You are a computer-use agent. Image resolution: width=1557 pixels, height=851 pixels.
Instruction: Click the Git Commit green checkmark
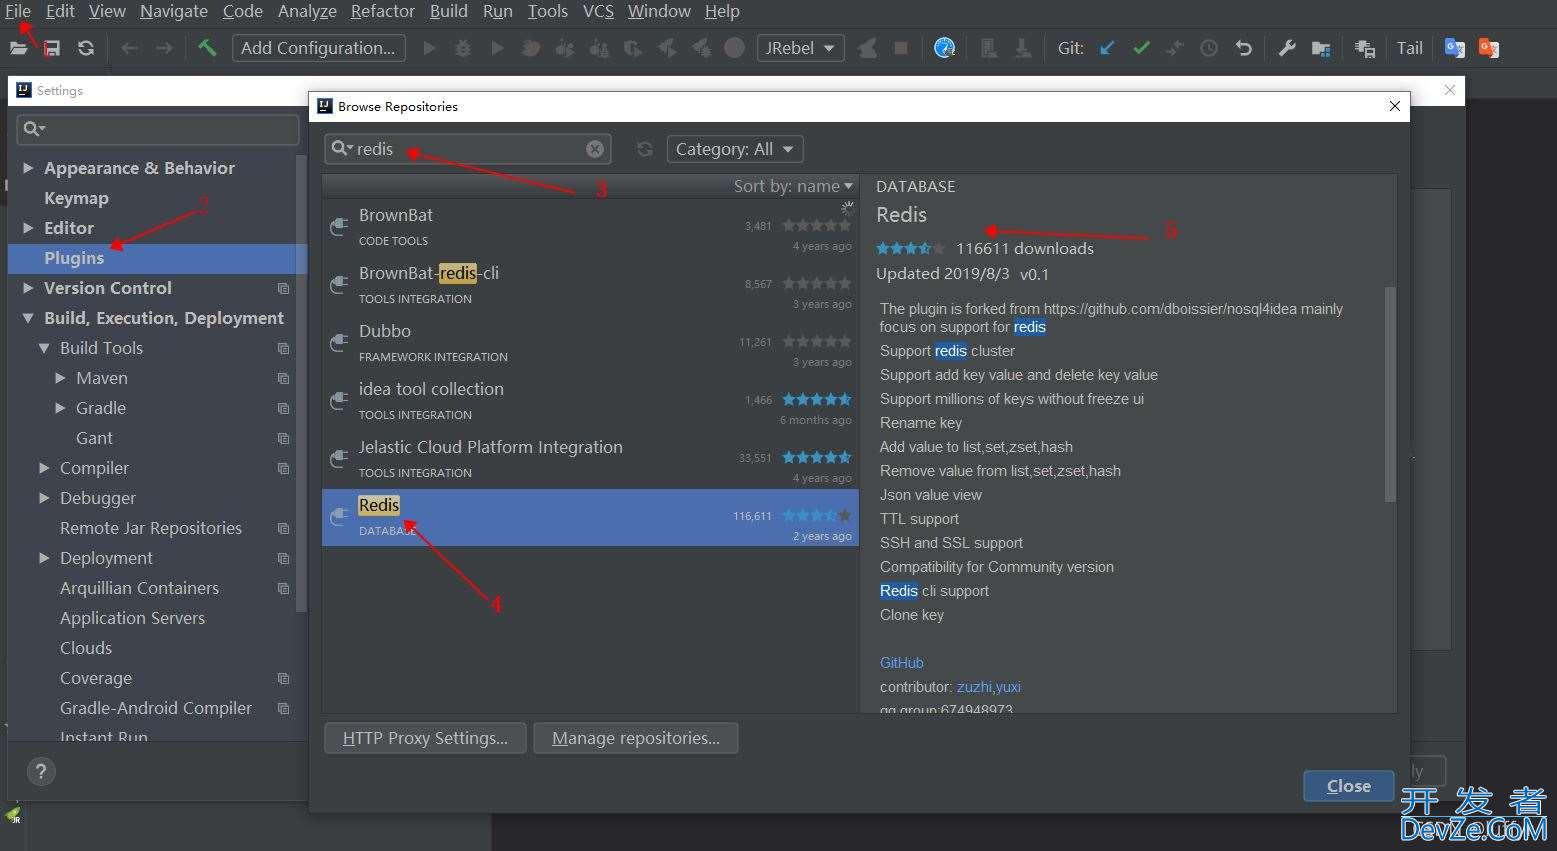[x=1141, y=48]
